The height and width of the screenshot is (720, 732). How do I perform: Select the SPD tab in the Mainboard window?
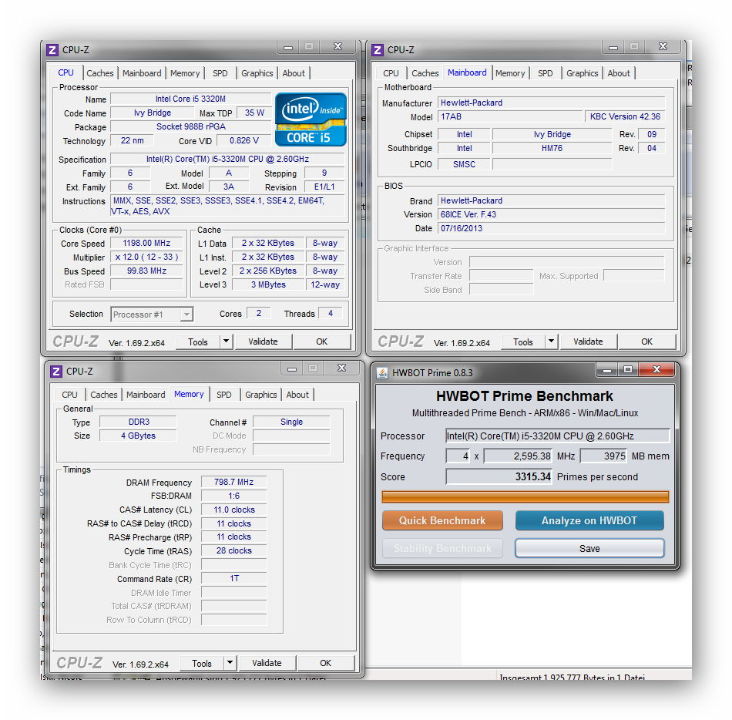tap(545, 73)
